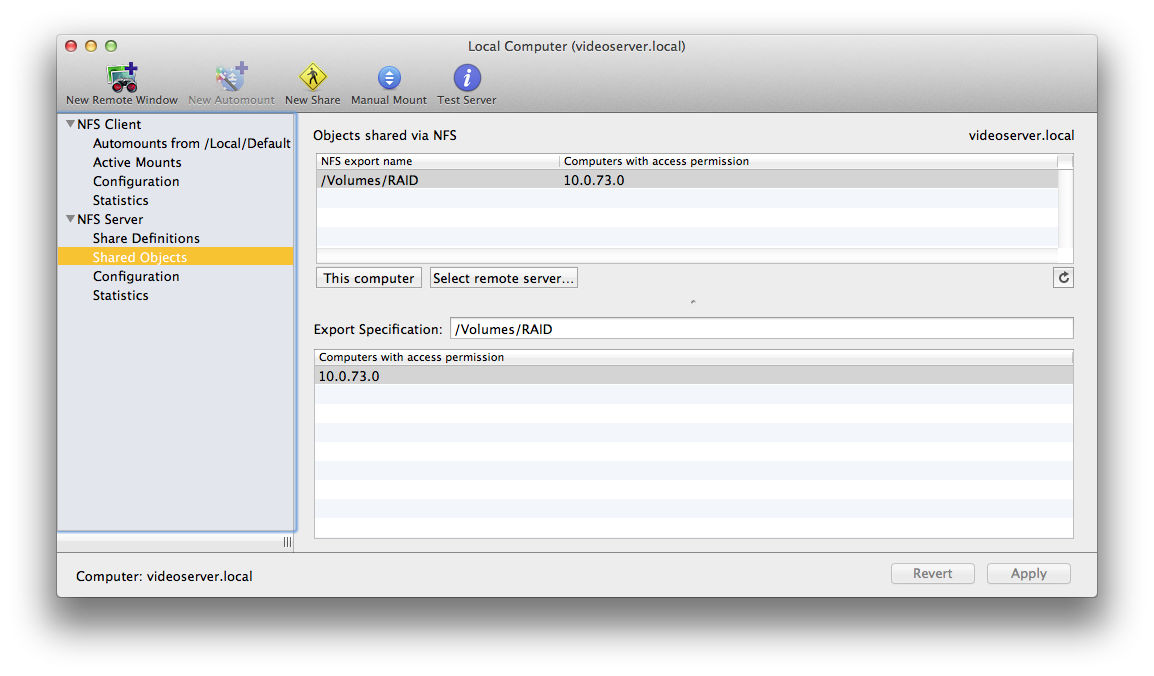Click lower Computers with access permission header

click(x=693, y=357)
